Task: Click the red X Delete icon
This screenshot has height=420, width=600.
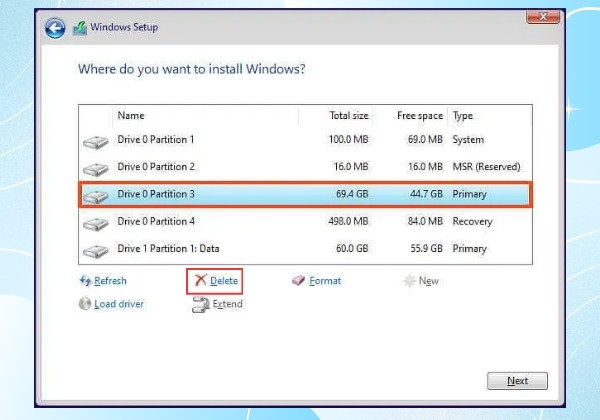Action: [x=200, y=280]
